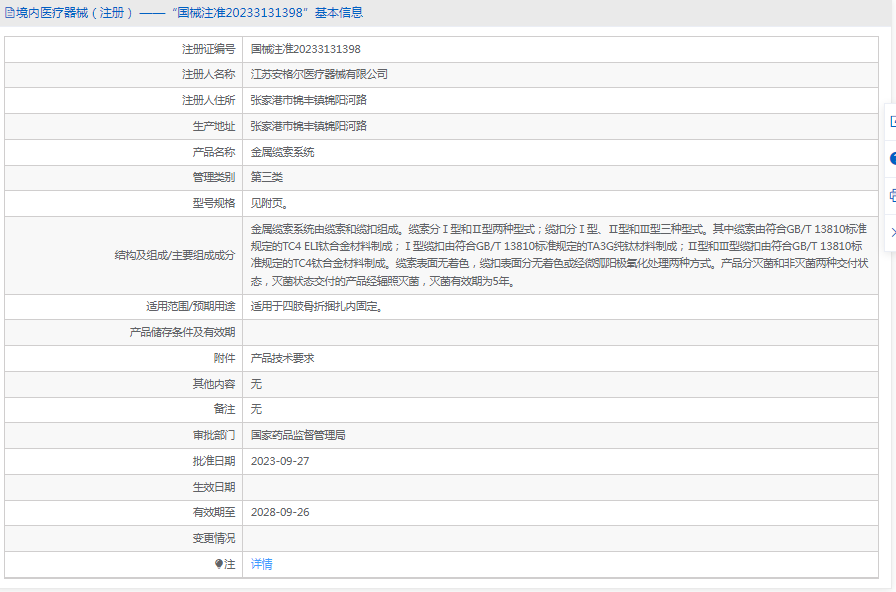Select the value 见附页。
896x592 pixels.
point(269,203)
